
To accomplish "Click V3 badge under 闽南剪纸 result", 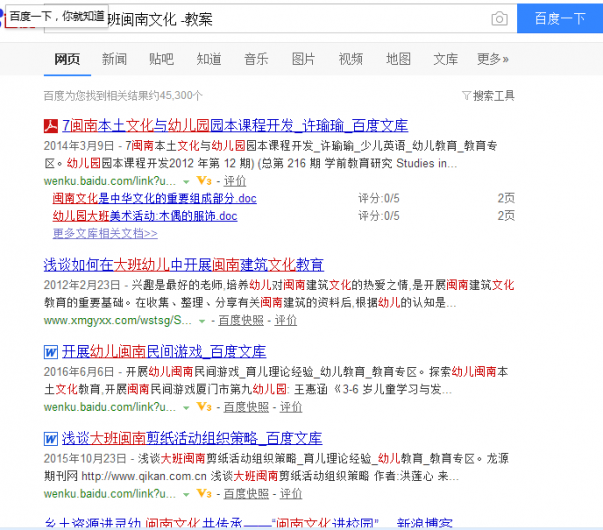I will 204,494.
